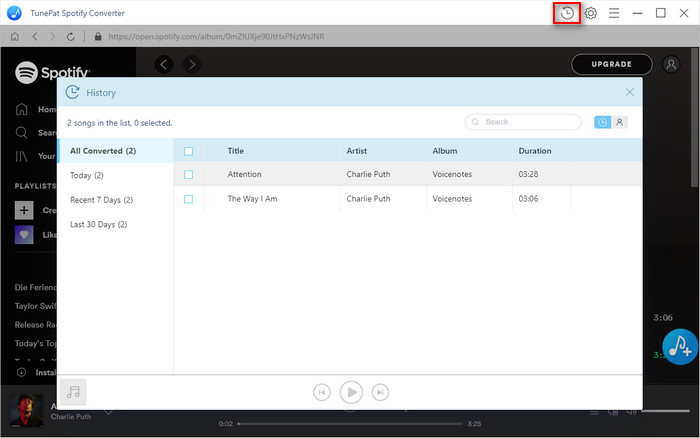Click the Spotify back chevron button
Image resolution: width=700 pixels, height=438 pixels.
(x=164, y=64)
